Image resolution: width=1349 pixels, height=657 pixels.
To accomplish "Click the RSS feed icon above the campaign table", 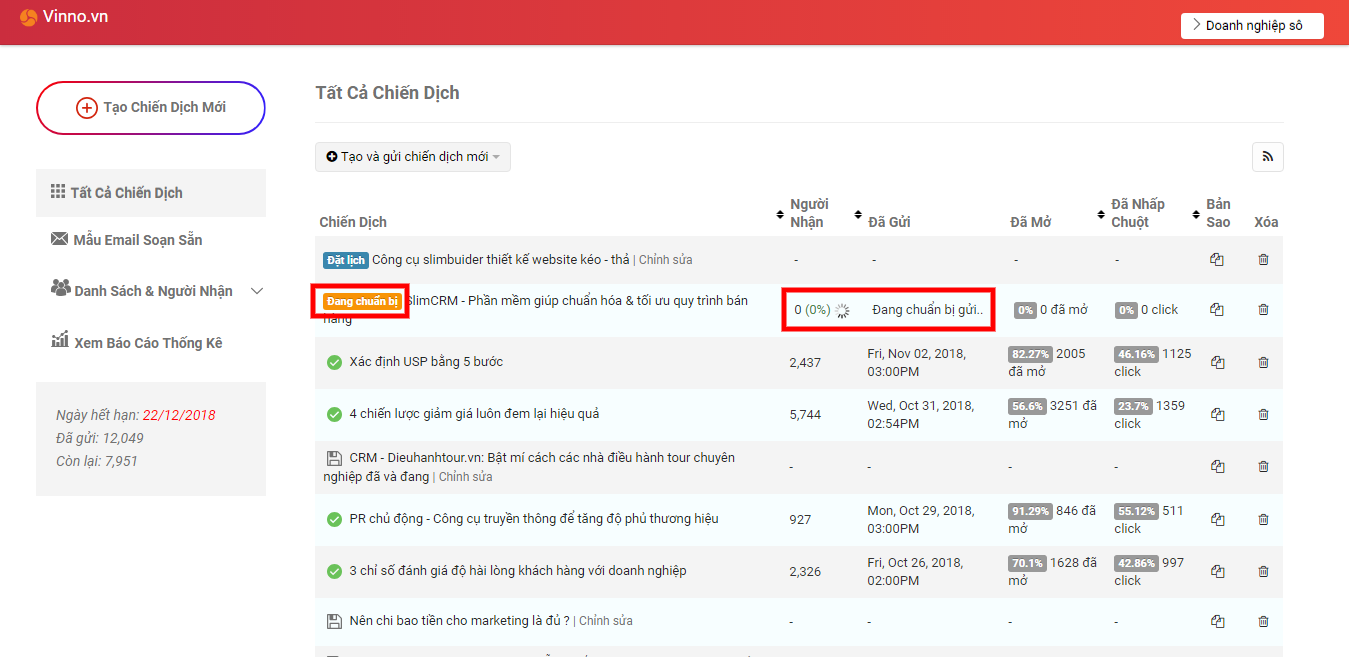I will click(x=1267, y=157).
